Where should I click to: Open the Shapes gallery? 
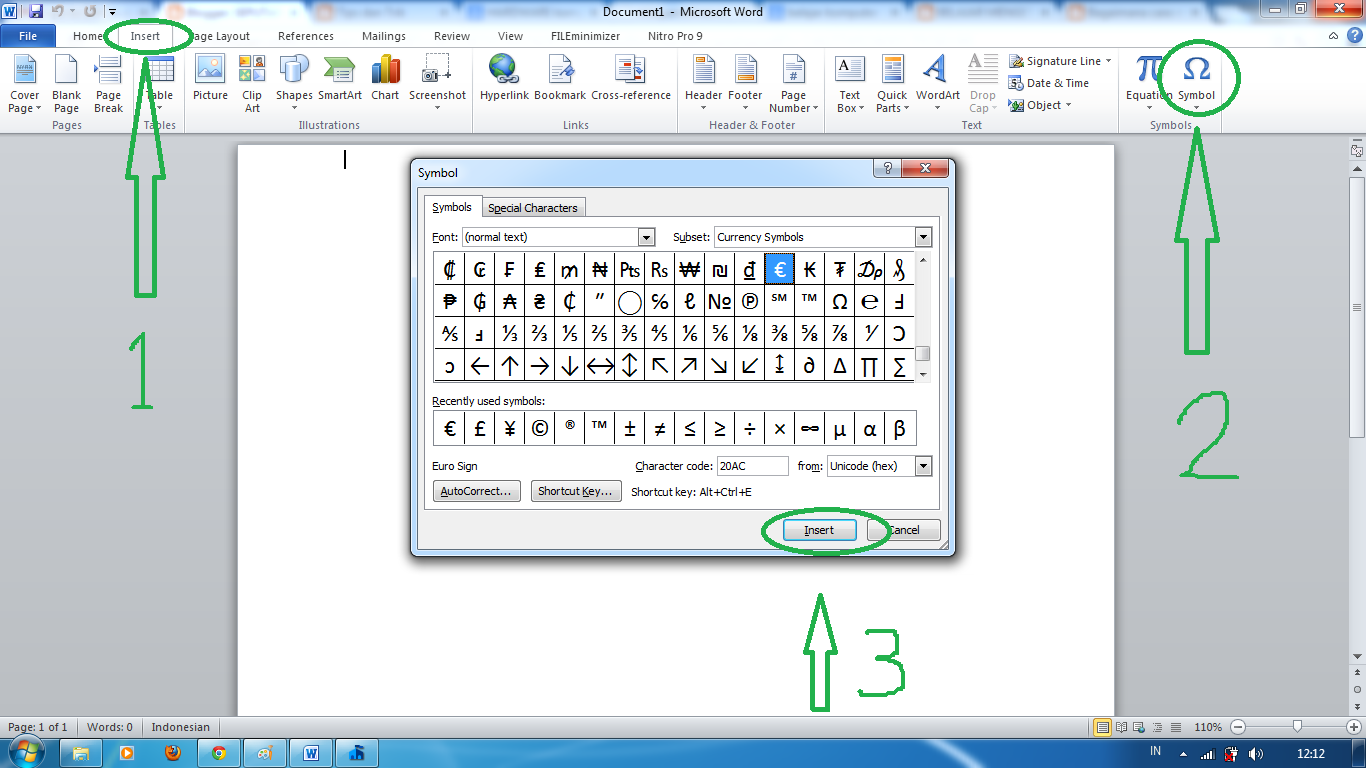(294, 84)
